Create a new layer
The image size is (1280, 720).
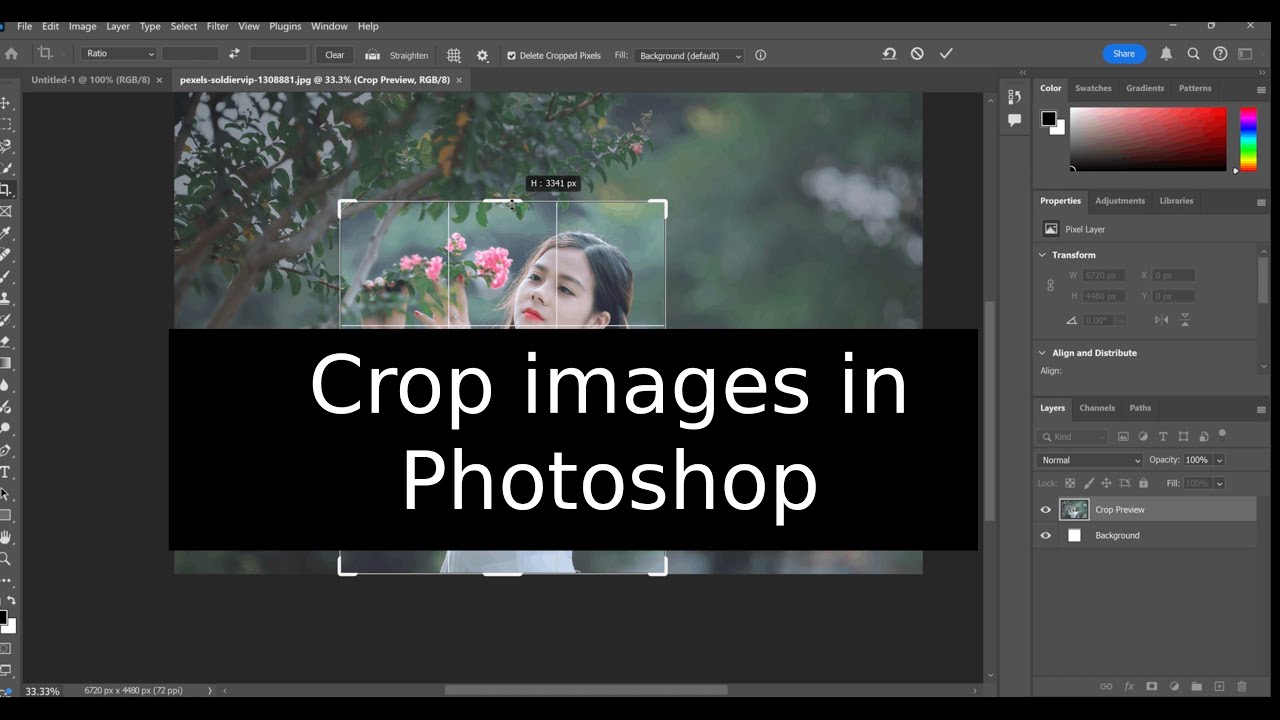[x=1219, y=687]
